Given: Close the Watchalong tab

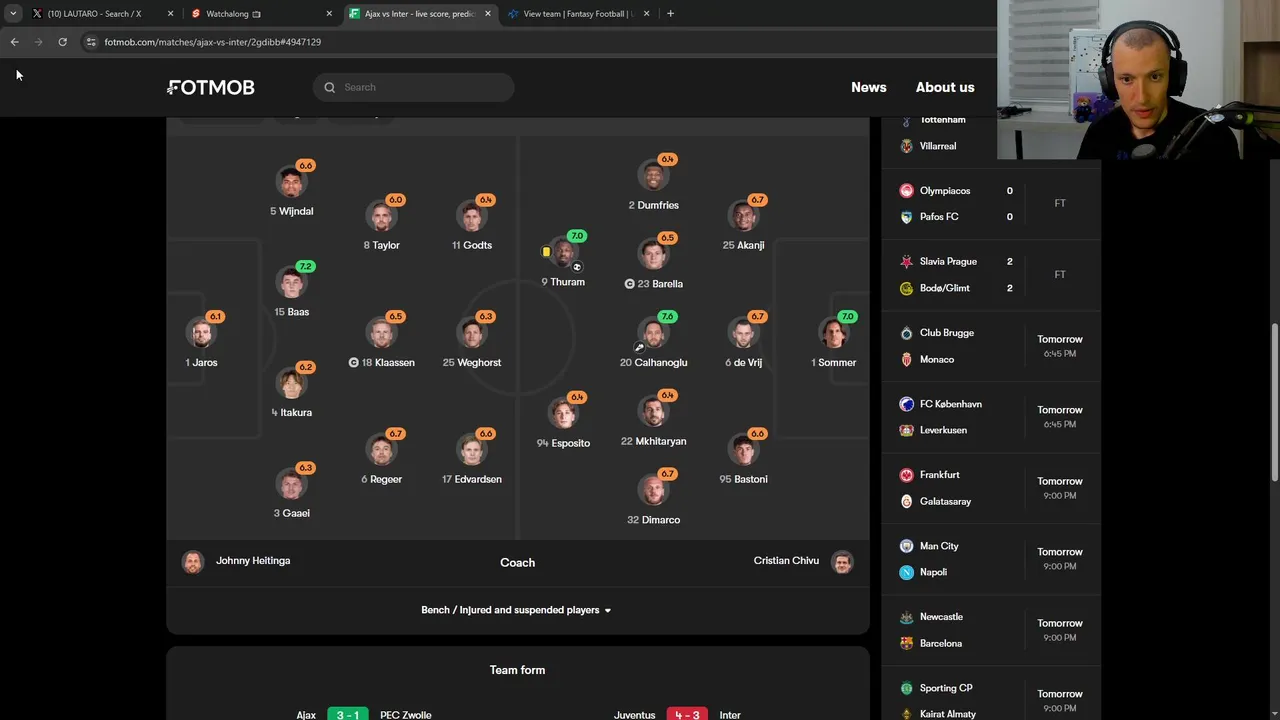Looking at the screenshot, I should click(329, 14).
